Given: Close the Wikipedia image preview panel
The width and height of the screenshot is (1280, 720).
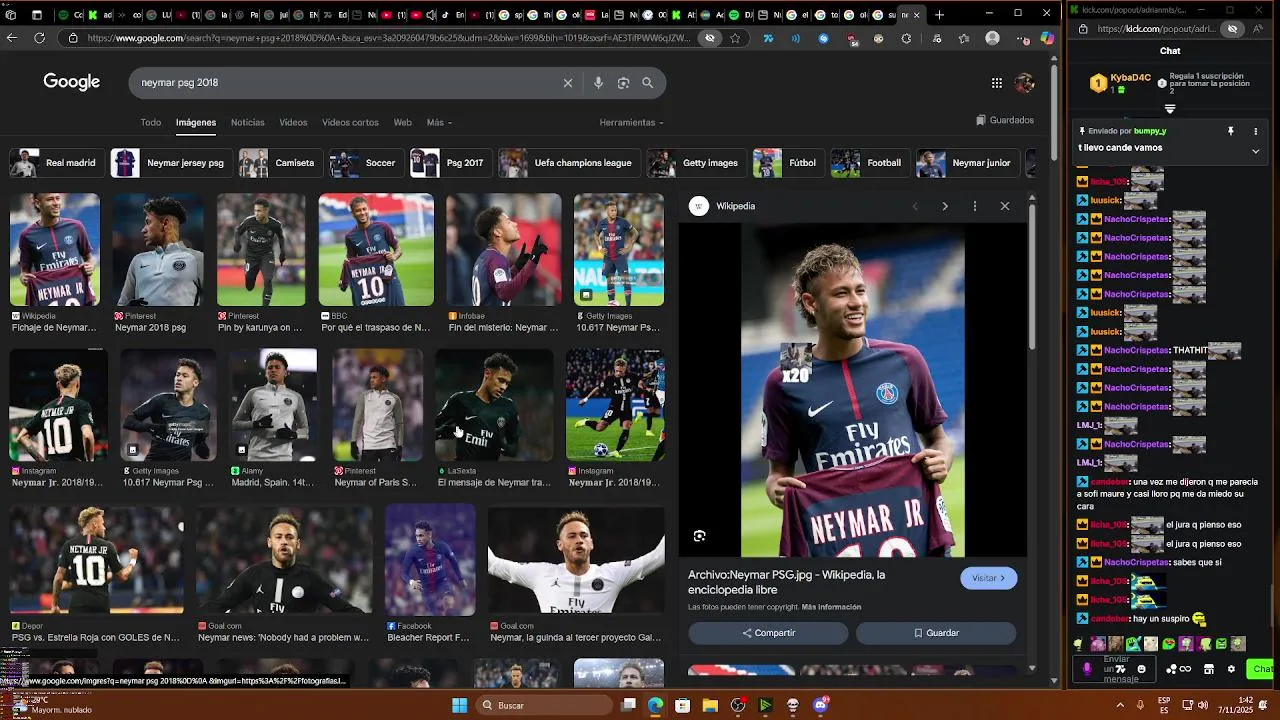Looking at the screenshot, I should coord(1005,206).
